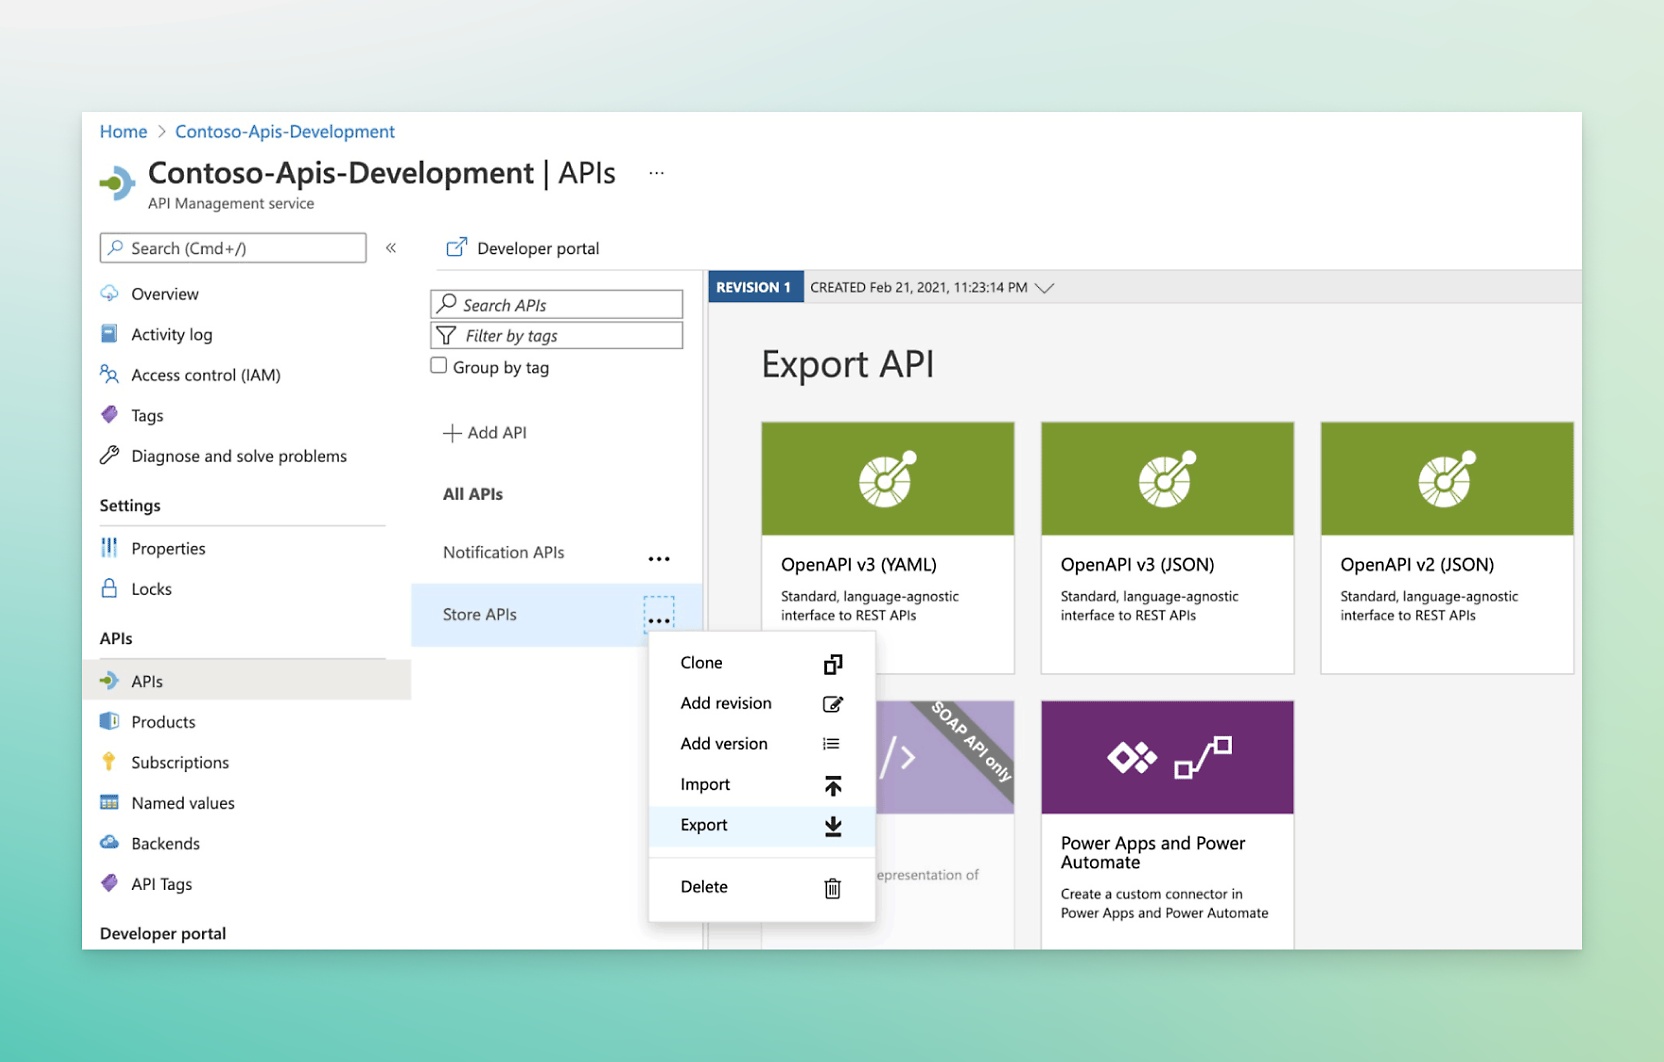
Task: Click the Diagnose and solve problems wrench icon
Action: click(x=108, y=456)
